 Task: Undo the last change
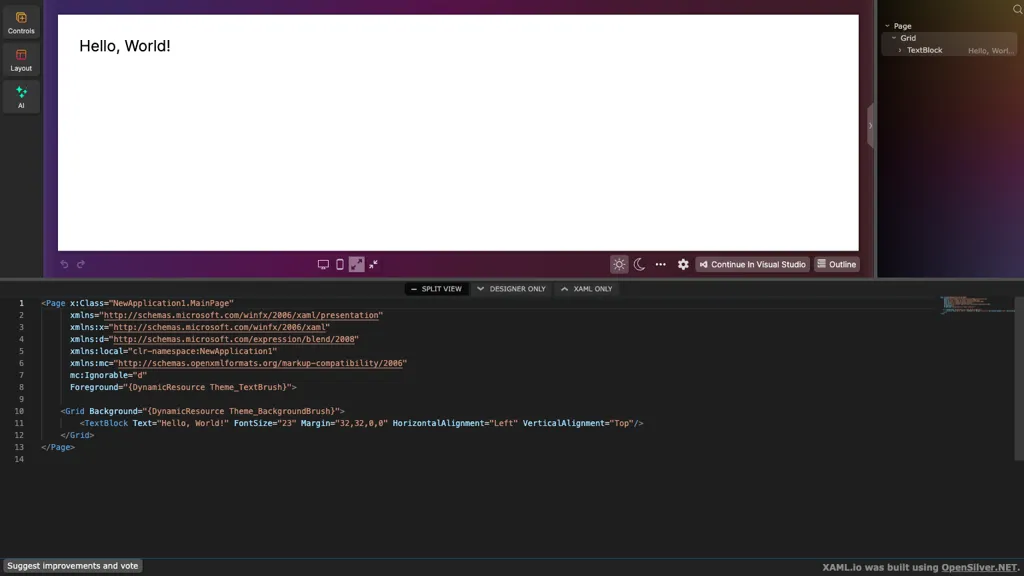point(64,264)
